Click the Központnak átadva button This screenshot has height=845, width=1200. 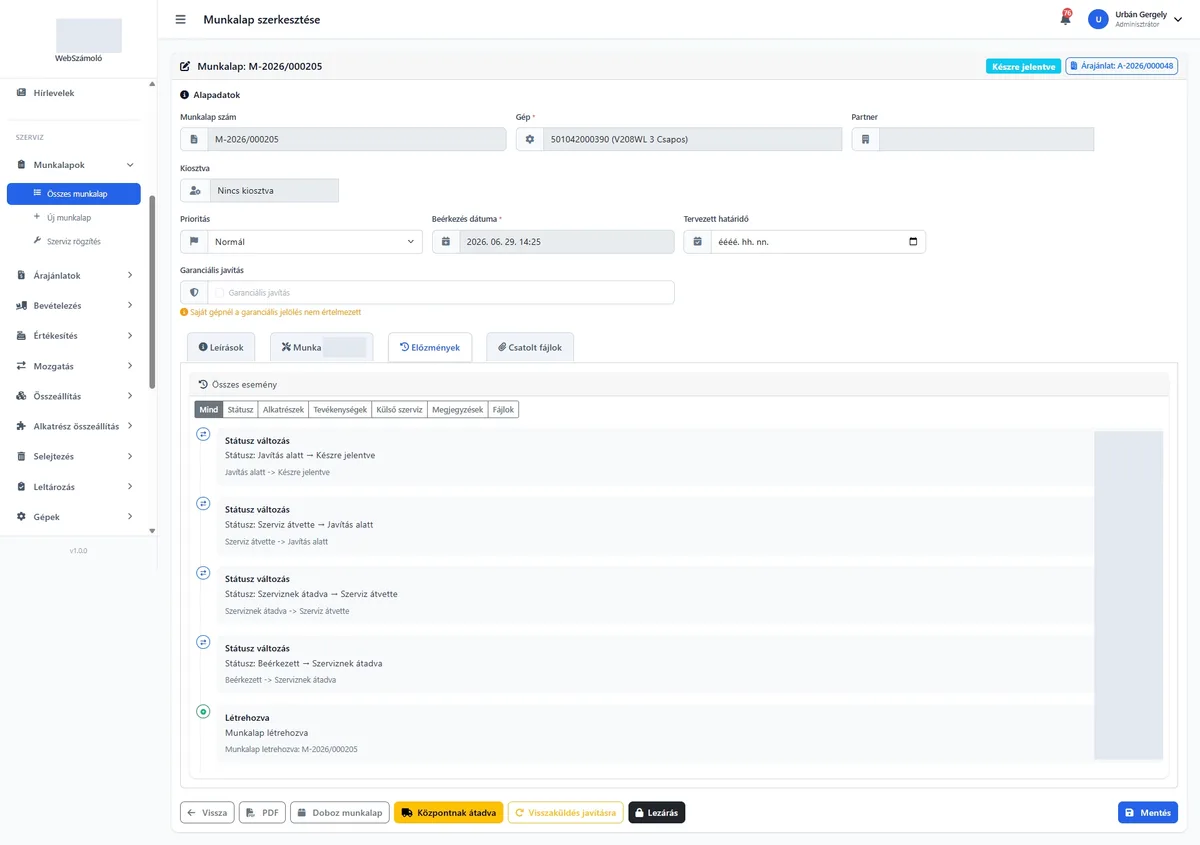coord(449,813)
